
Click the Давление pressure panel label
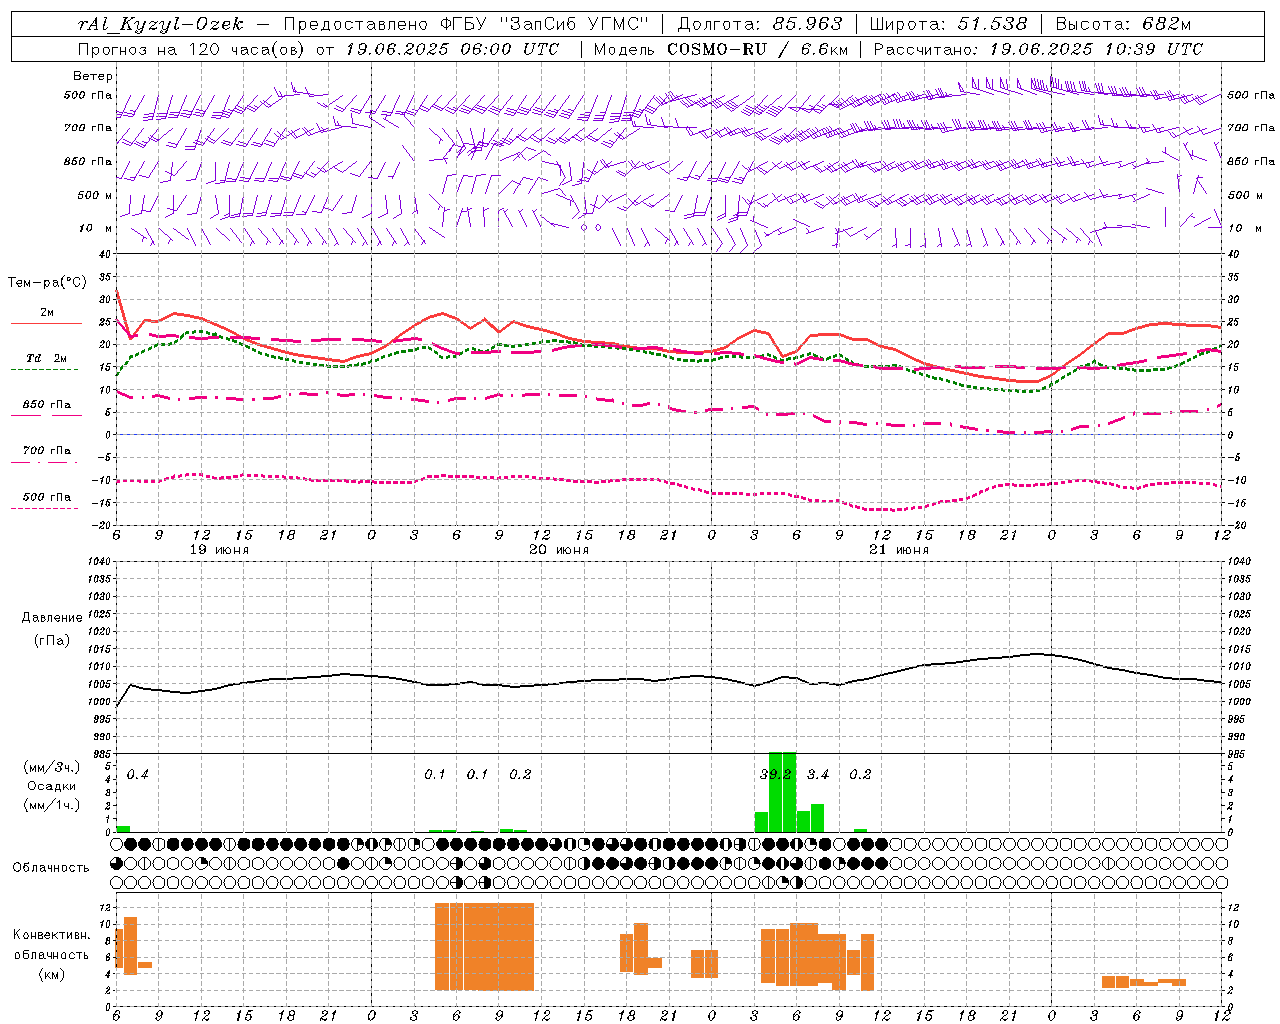click(51, 618)
